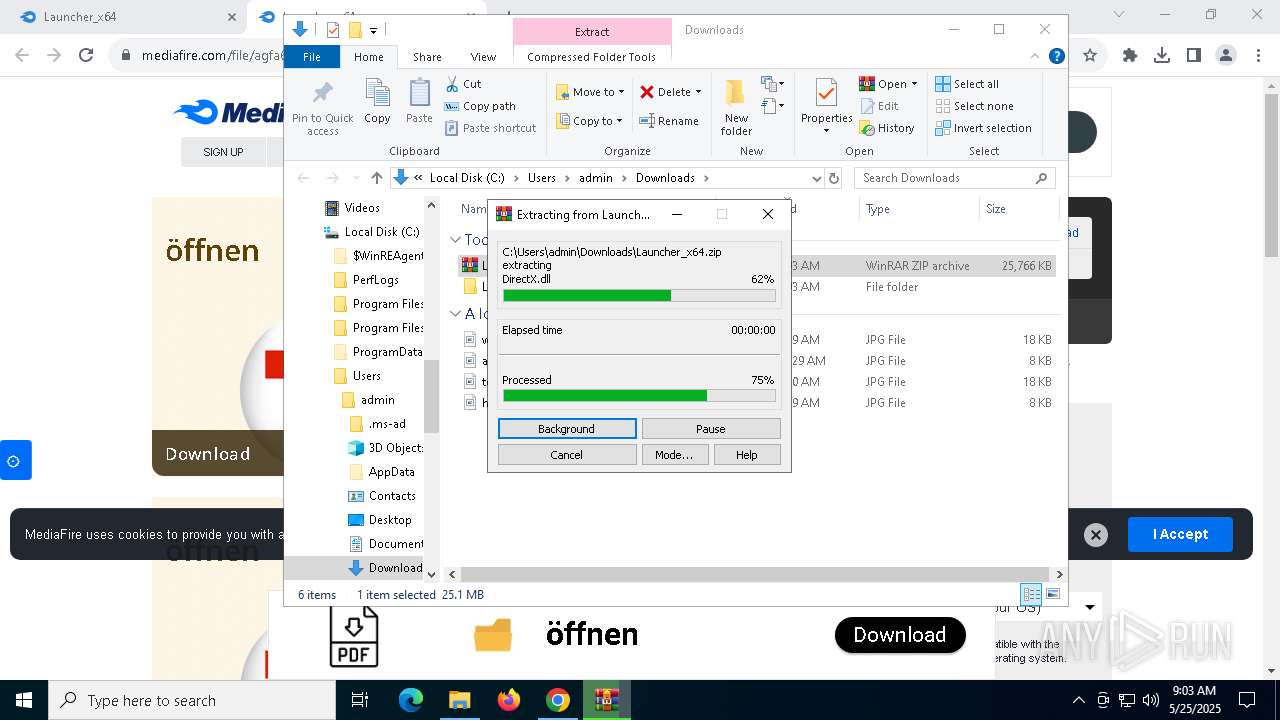1280x720 pixels.
Task: Click the Properties ribbon icon
Action: 826,106
